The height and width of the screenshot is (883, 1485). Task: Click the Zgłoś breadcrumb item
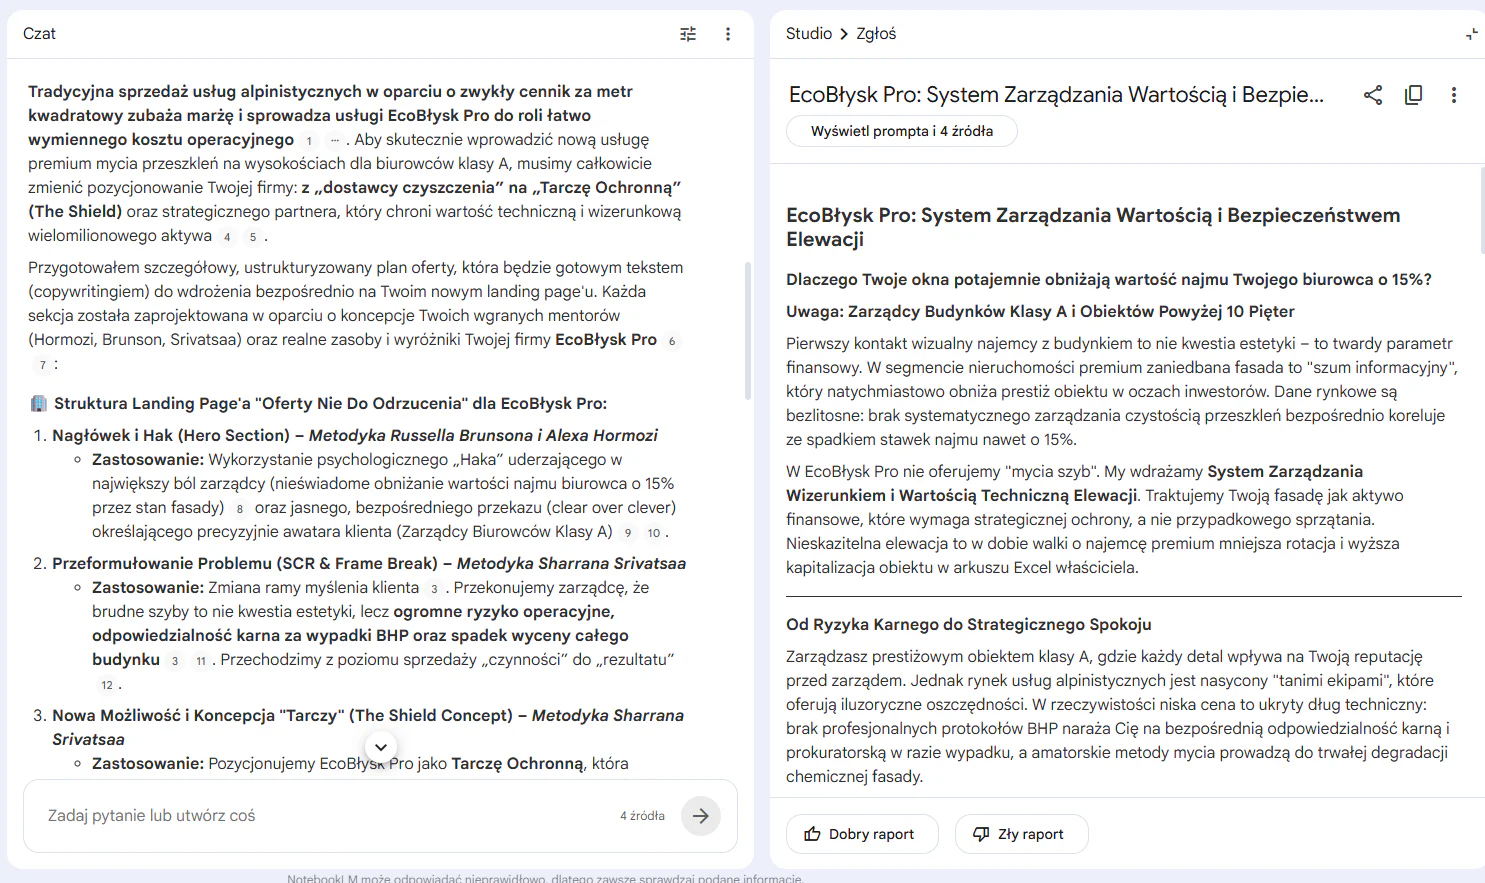[876, 34]
